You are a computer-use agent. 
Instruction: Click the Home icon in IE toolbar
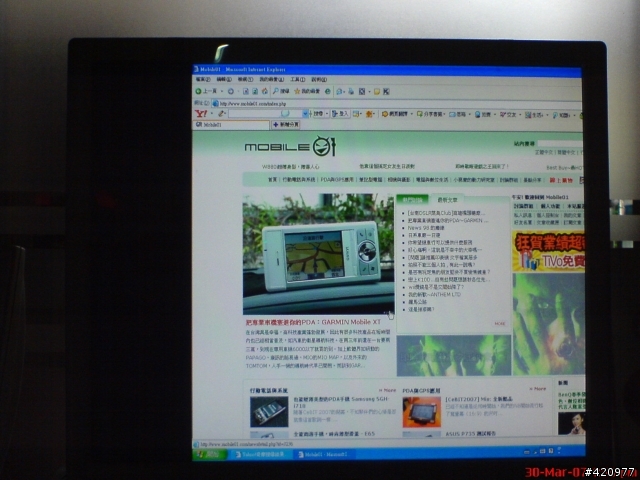tap(264, 91)
